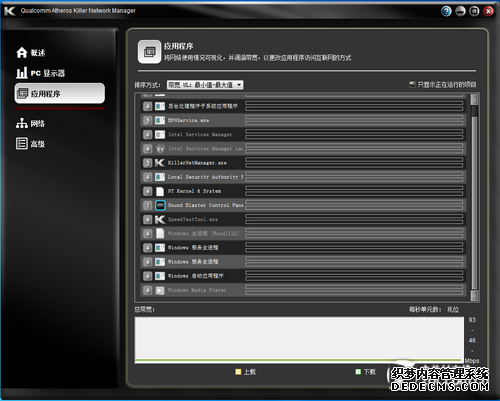Click the Intel Services Manager app icon
The width and height of the screenshot is (500, 401).
pos(160,135)
